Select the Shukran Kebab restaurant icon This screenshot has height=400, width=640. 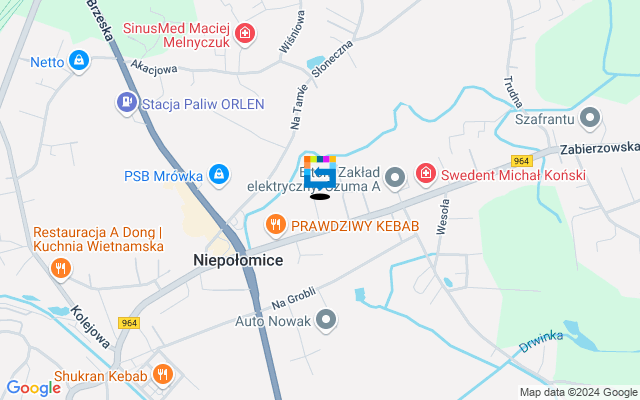163,375
